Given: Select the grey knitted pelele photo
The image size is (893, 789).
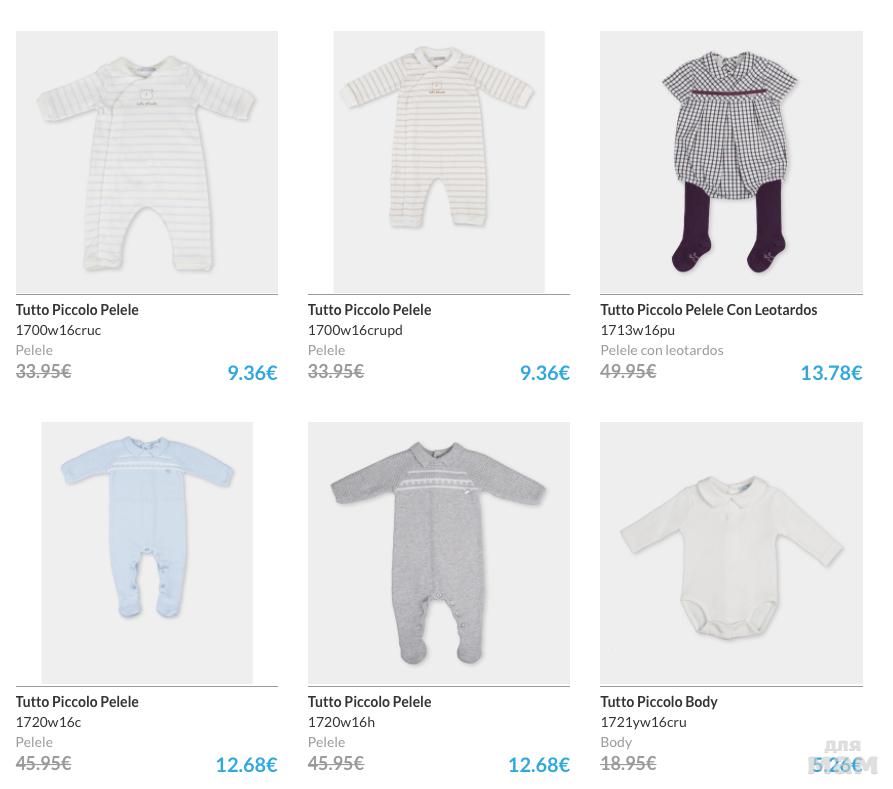Looking at the screenshot, I should (x=438, y=552).
